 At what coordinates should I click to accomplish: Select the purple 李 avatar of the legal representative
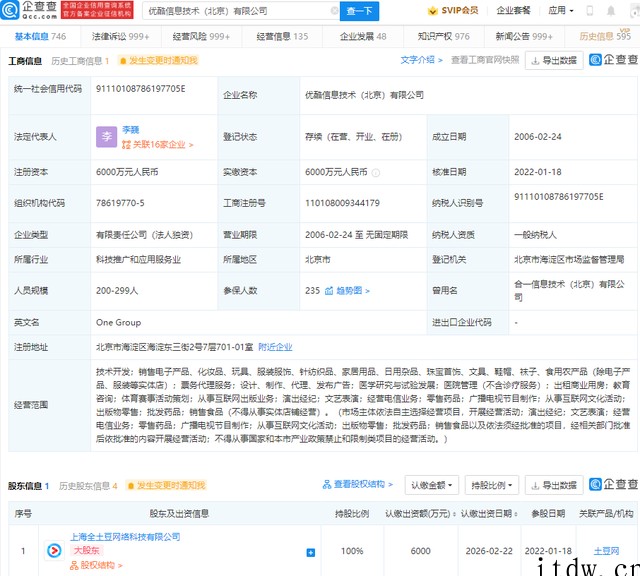click(107, 137)
